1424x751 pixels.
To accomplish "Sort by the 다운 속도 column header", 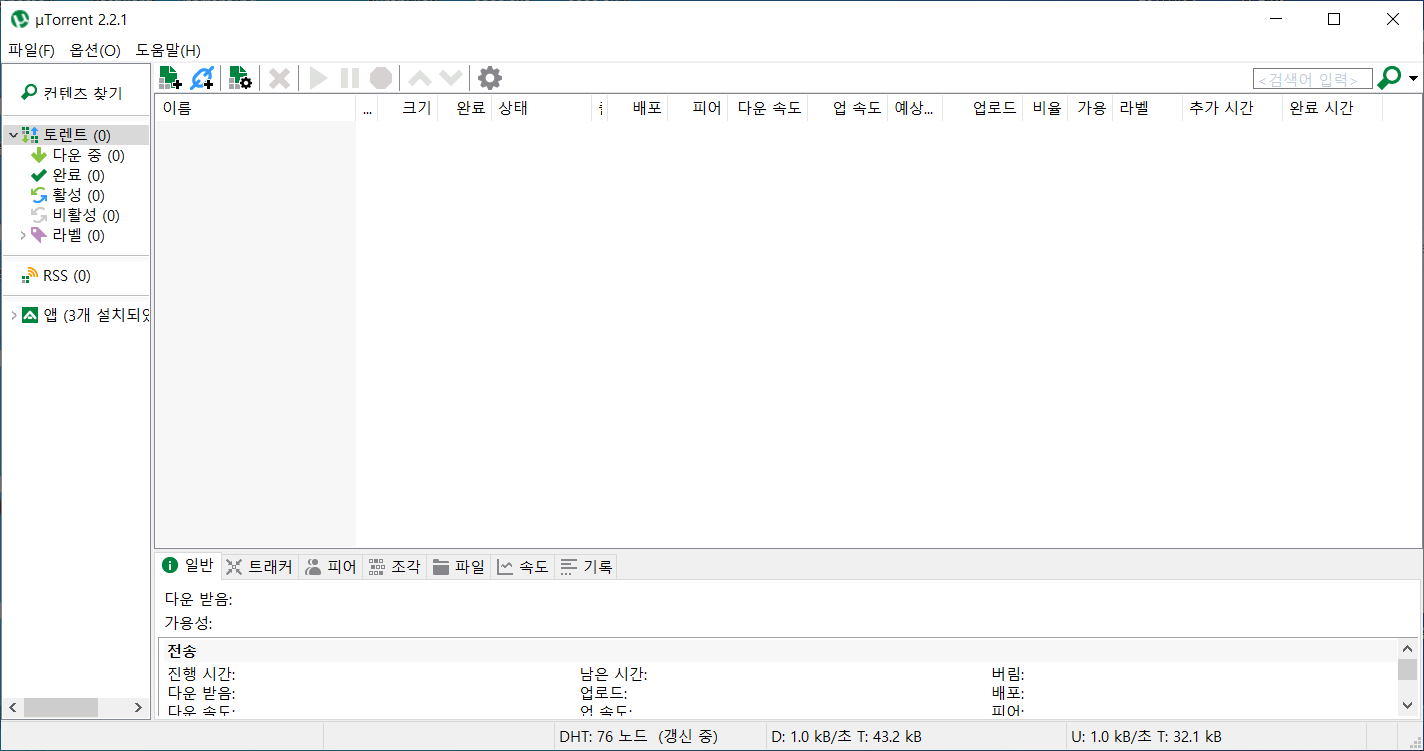I will coord(768,108).
